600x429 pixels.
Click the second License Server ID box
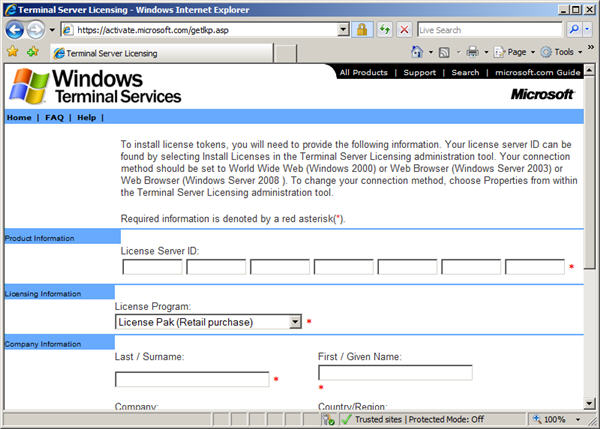pos(216,267)
